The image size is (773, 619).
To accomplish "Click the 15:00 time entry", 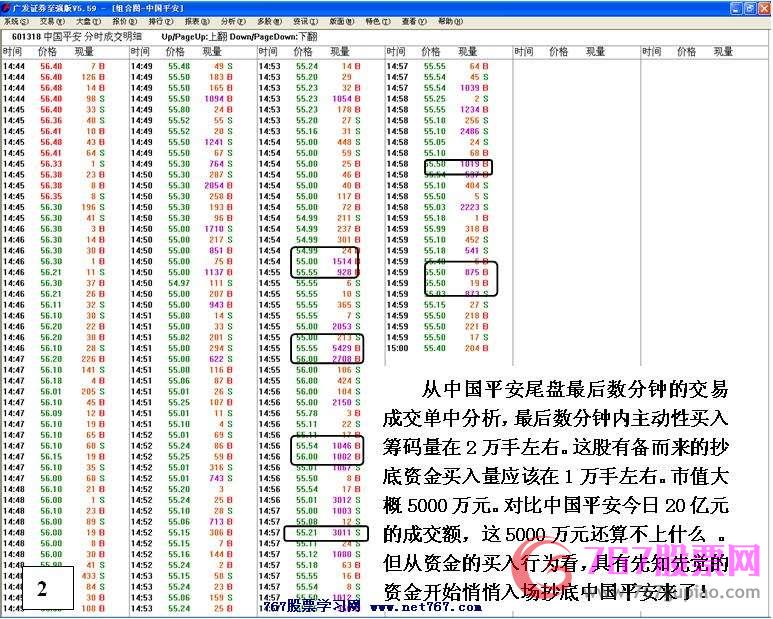I will [x=397, y=348].
